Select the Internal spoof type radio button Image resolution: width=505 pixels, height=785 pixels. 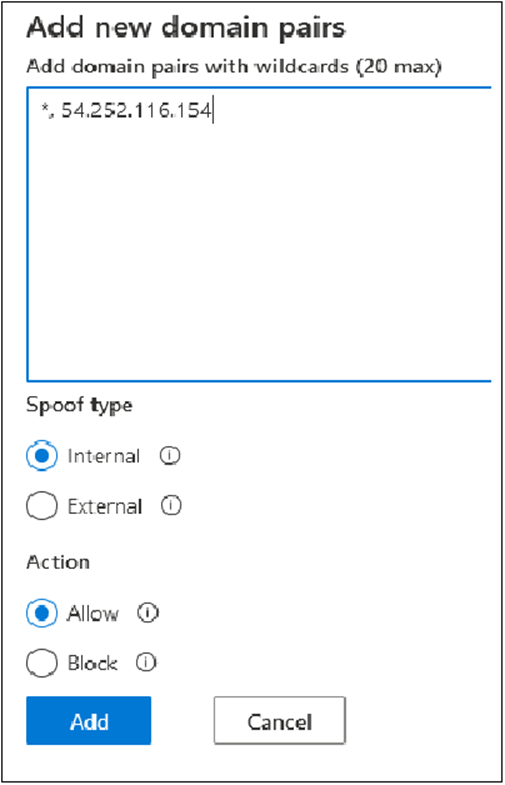[x=42, y=456]
